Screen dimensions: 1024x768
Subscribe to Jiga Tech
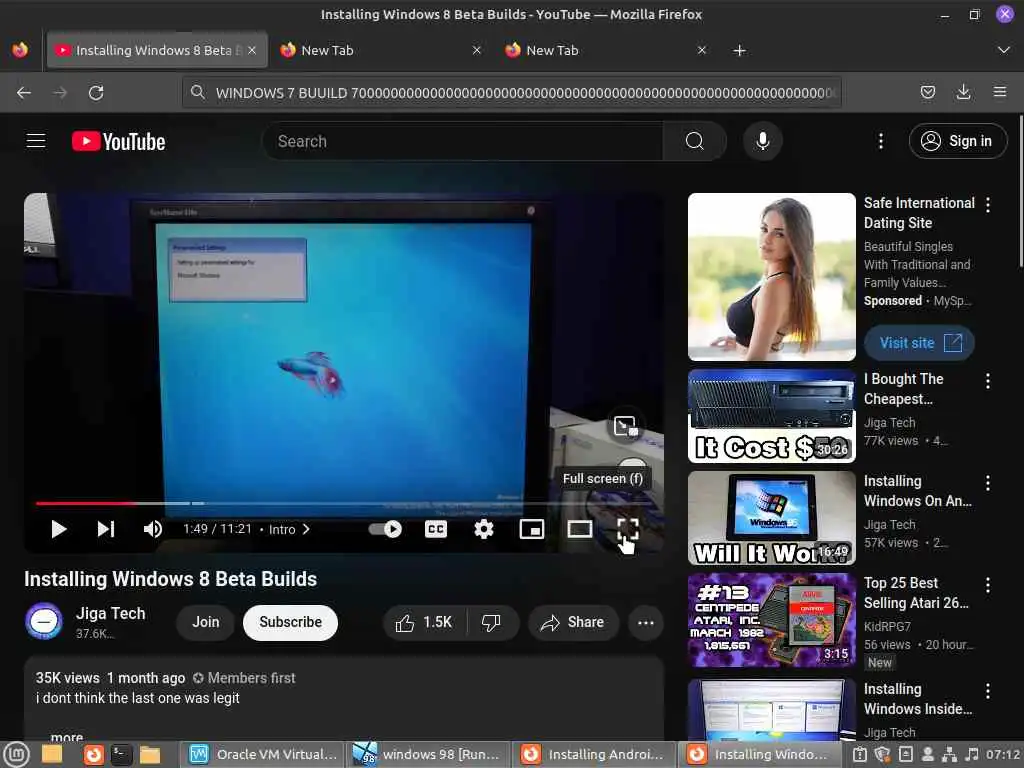(290, 622)
